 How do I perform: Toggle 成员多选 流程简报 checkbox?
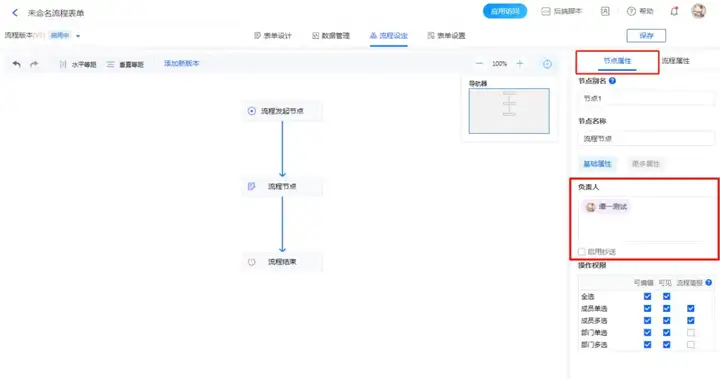(x=691, y=320)
